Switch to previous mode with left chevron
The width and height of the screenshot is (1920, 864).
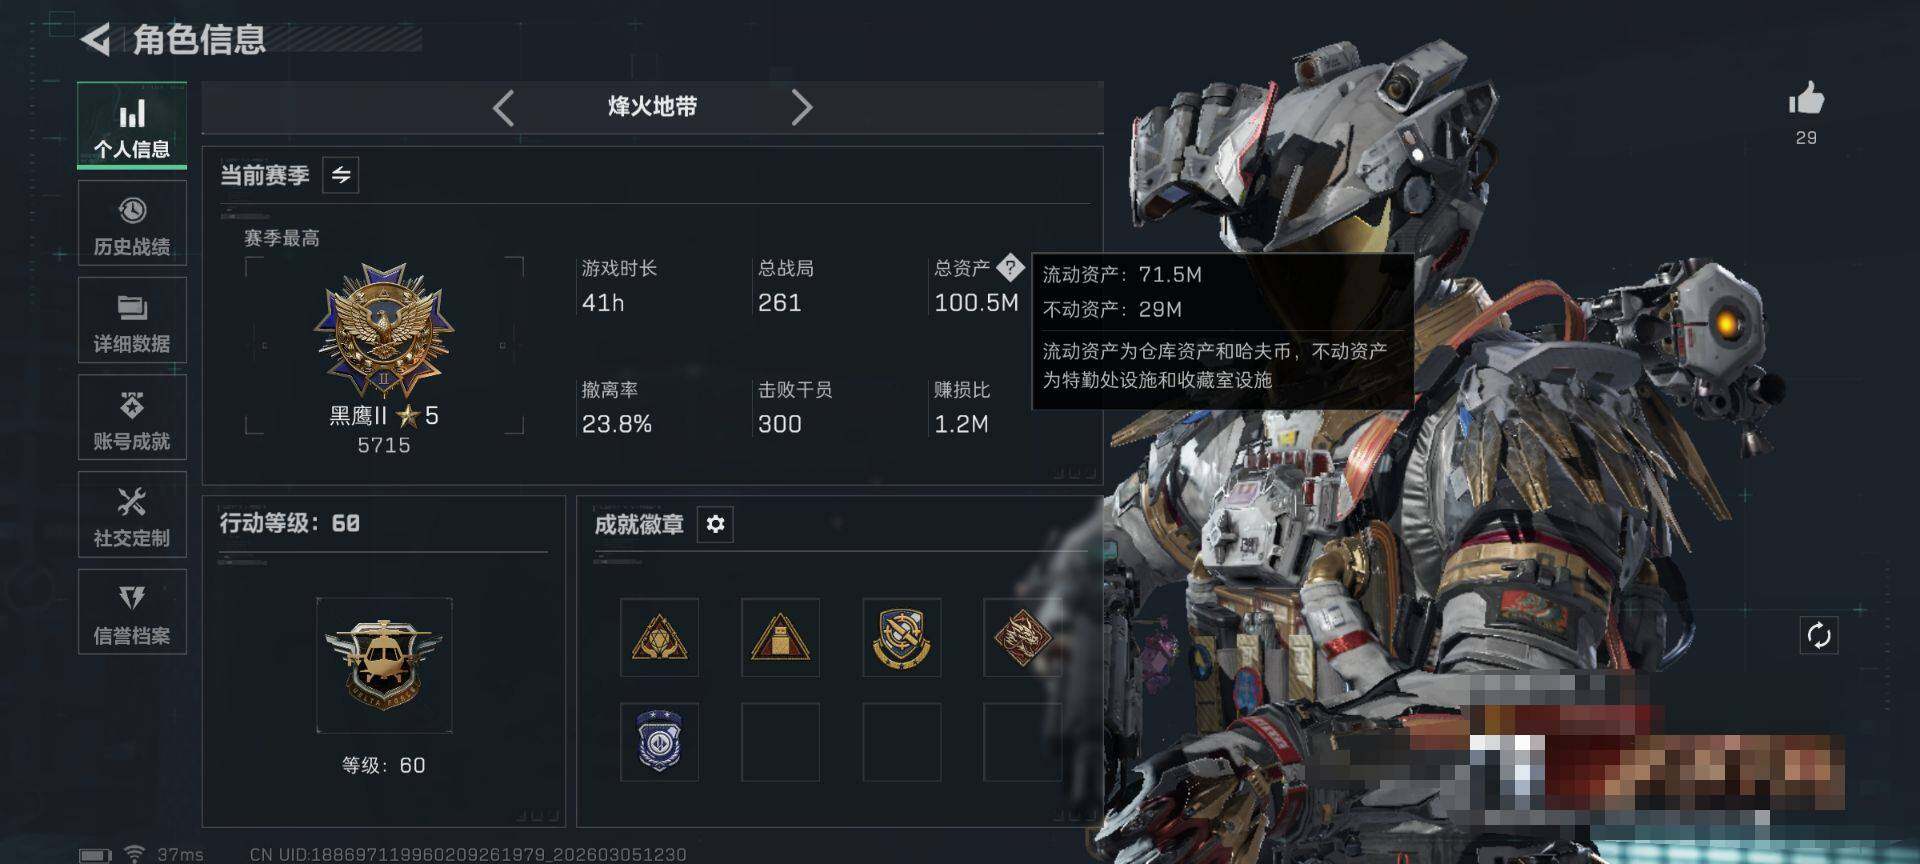tap(504, 107)
